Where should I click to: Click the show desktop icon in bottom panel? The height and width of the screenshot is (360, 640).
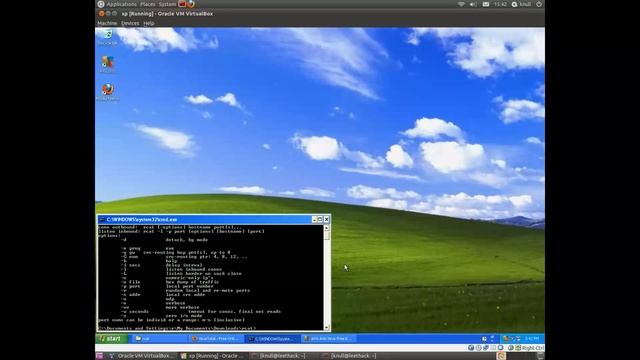pos(100,356)
